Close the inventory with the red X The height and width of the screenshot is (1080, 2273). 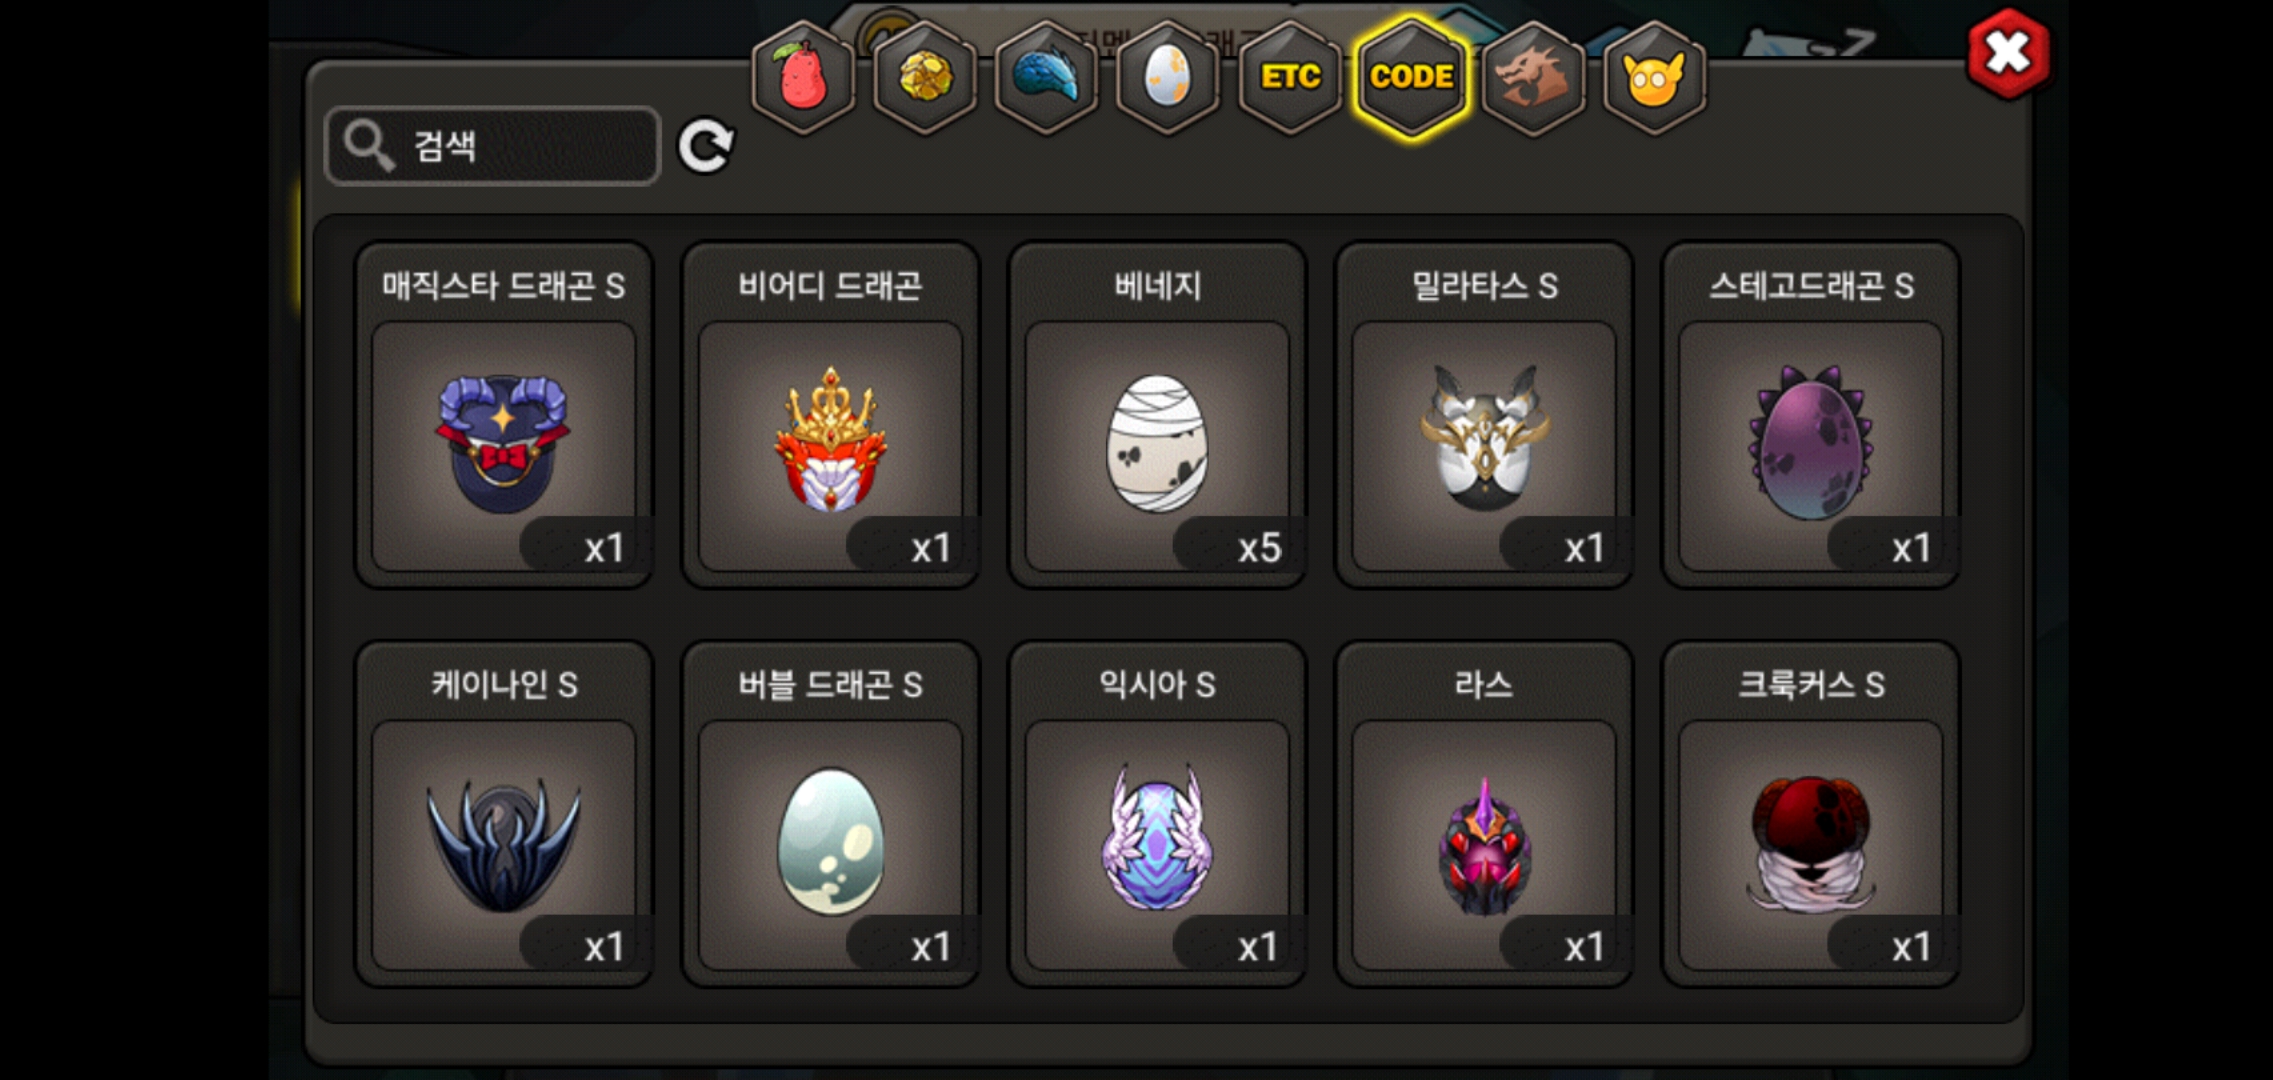point(2008,54)
